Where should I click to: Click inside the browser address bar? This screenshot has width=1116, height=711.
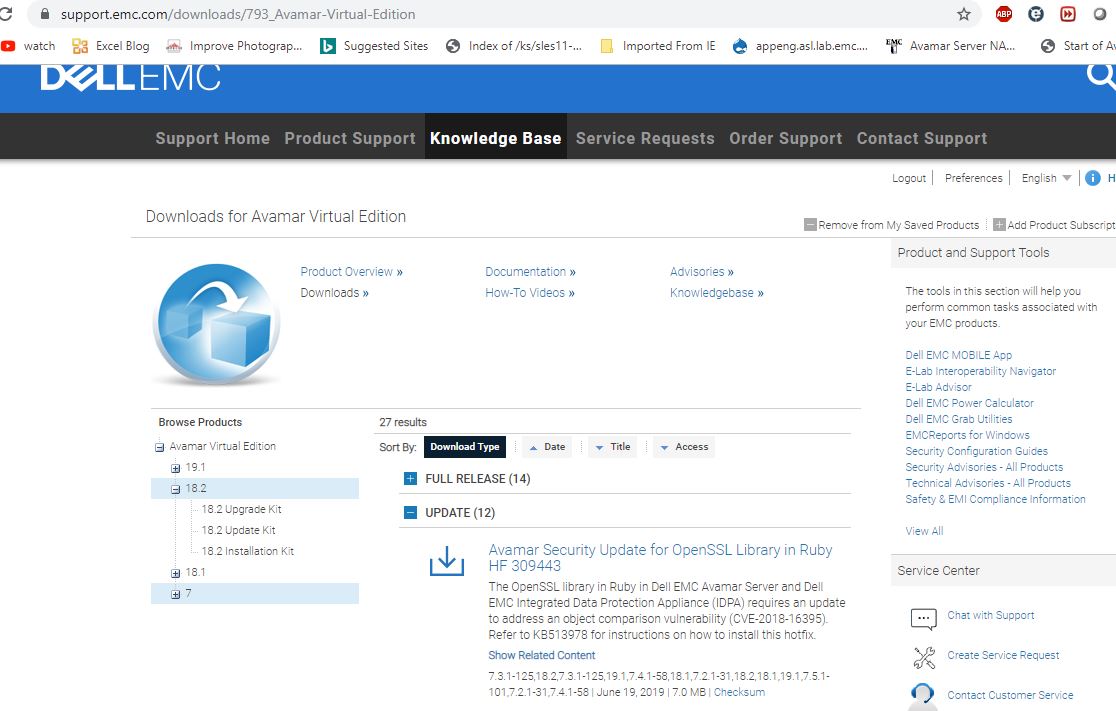(x=300, y=14)
